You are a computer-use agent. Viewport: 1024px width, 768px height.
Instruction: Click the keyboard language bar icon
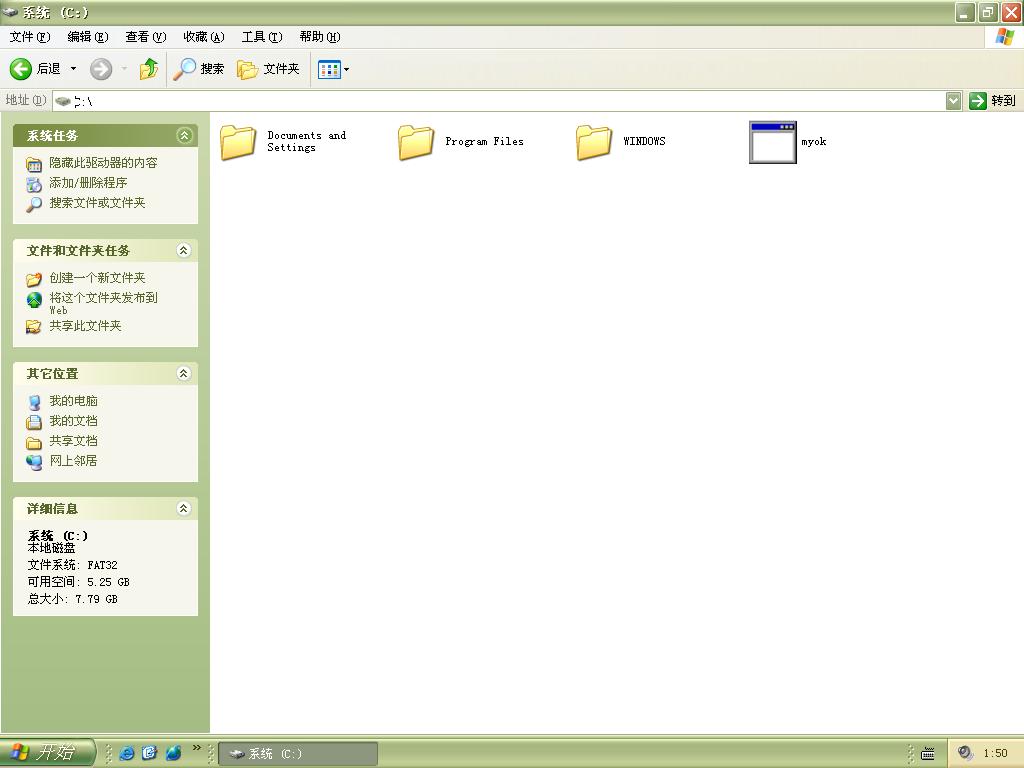[x=927, y=754]
